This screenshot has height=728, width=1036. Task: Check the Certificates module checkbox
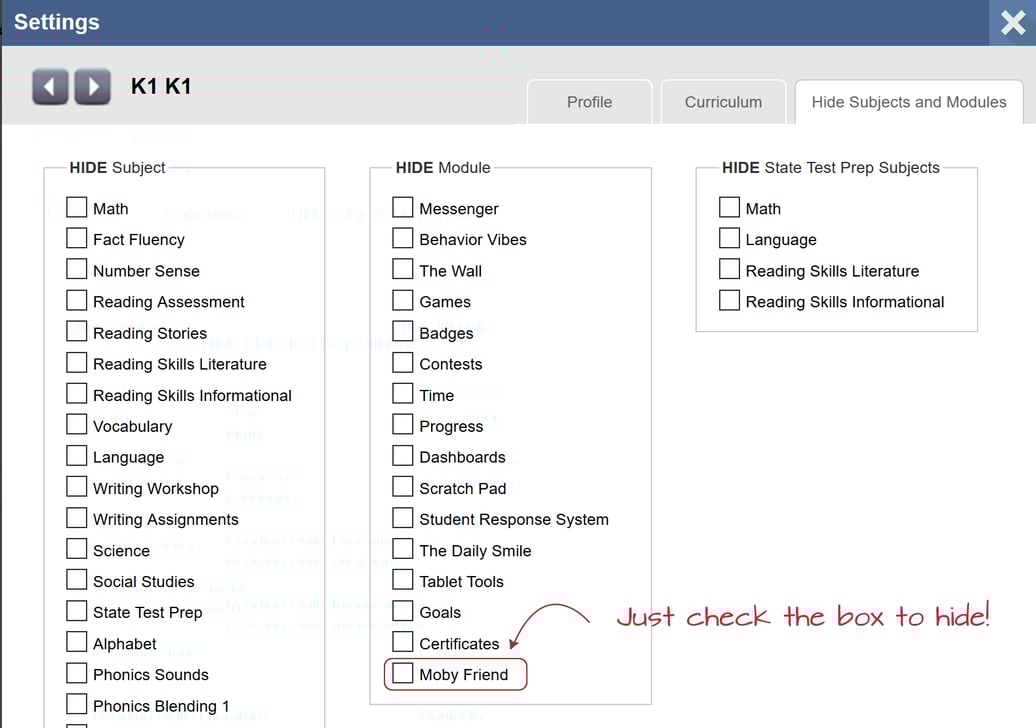403,642
